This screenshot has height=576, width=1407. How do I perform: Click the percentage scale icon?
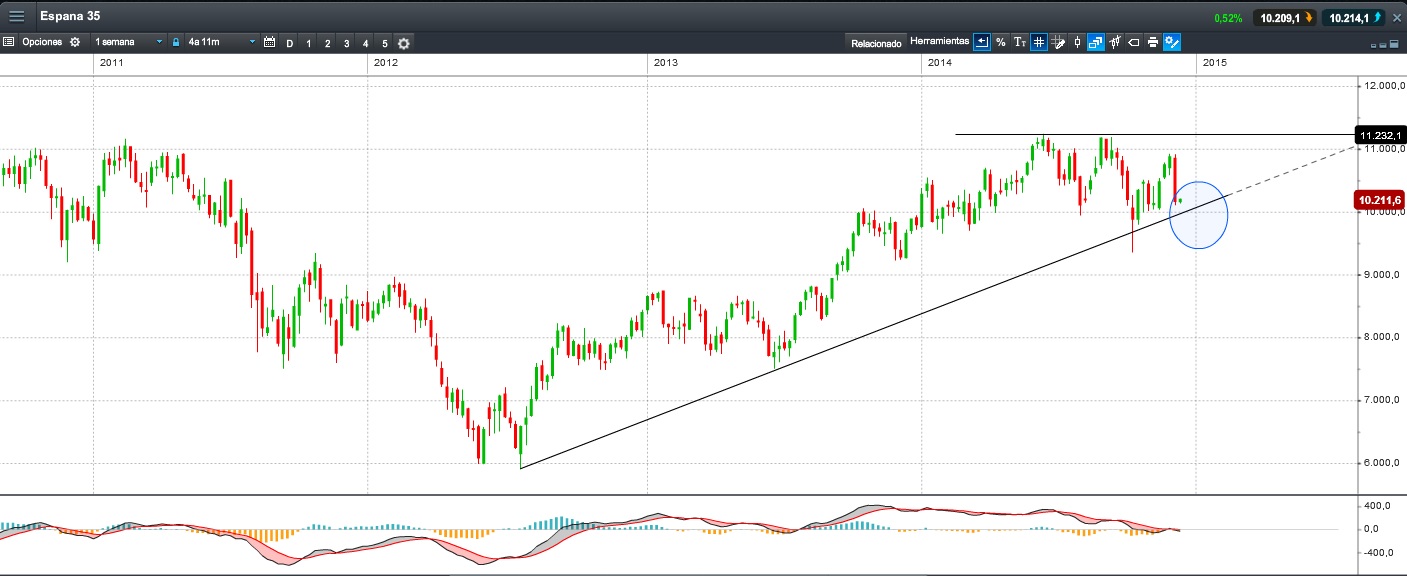pos(1000,42)
